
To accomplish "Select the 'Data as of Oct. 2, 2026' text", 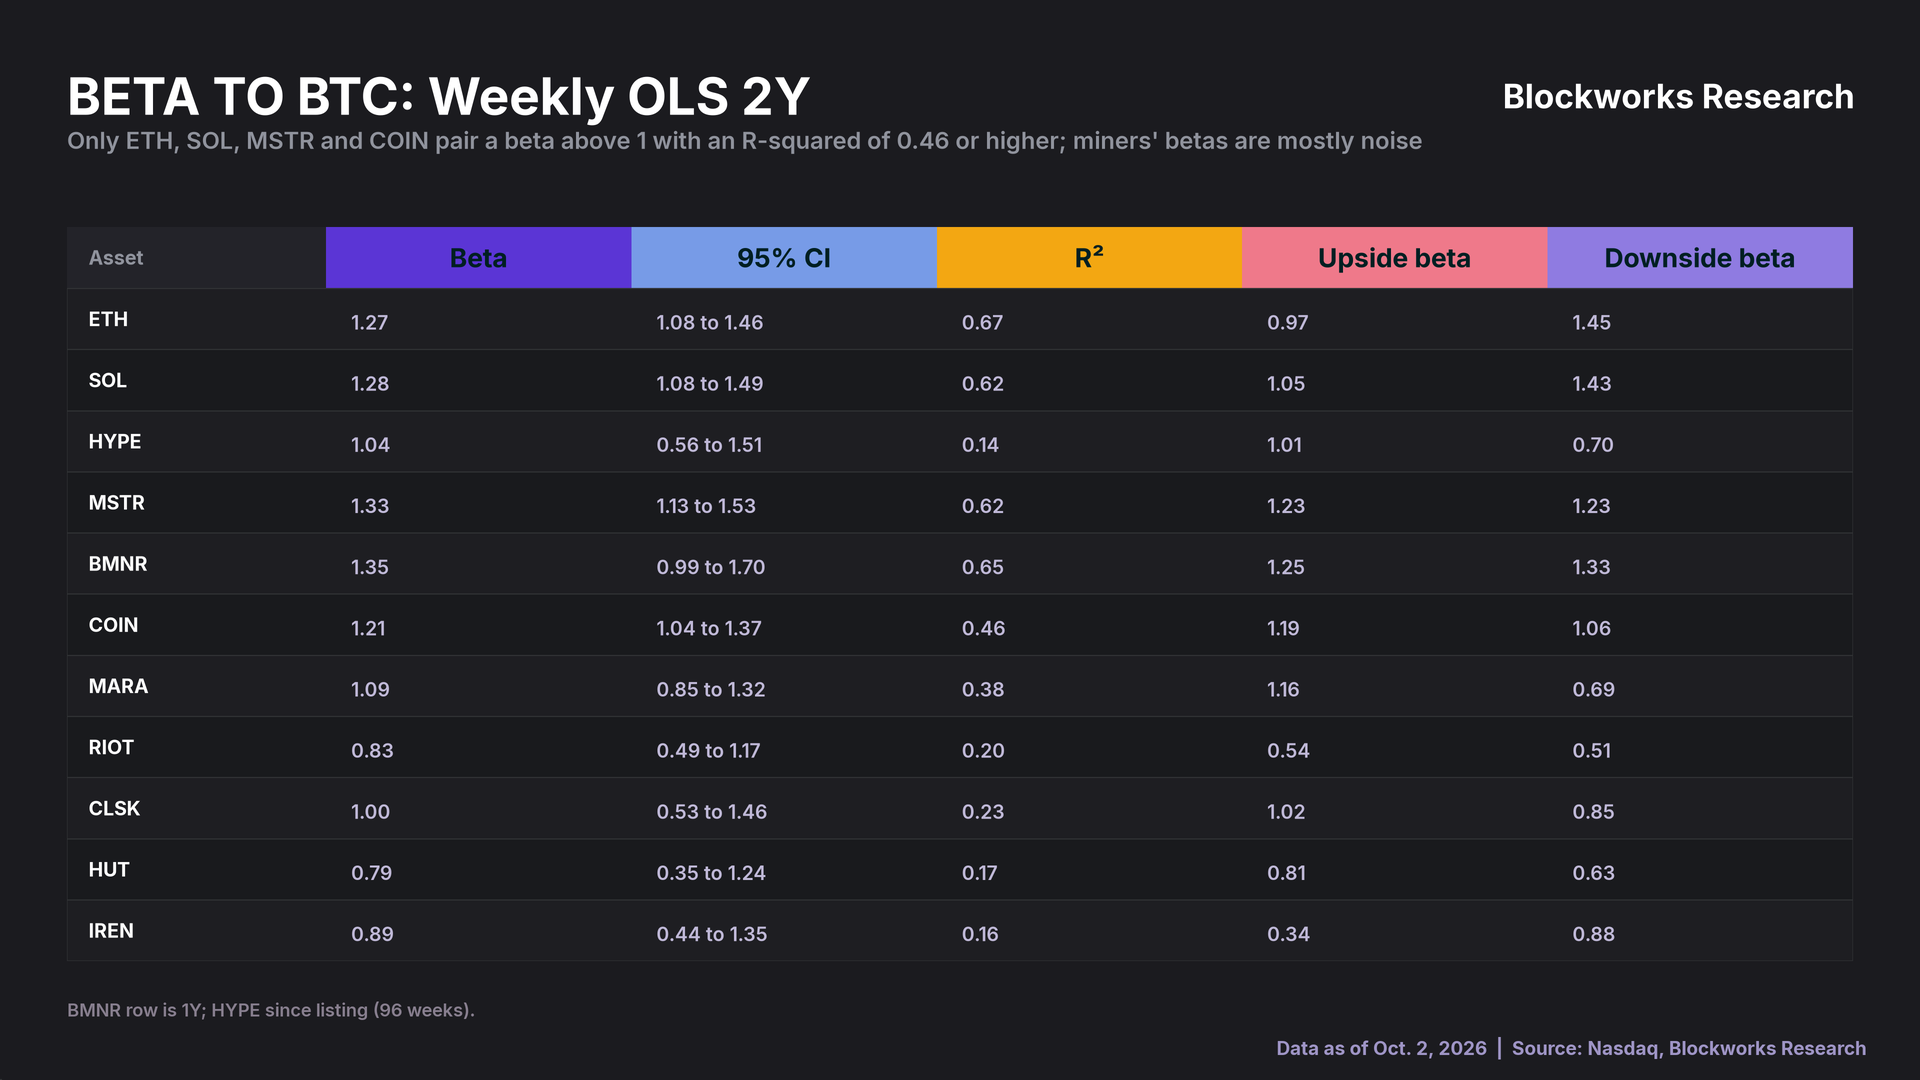I will pyautogui.click(x=1381, y=1048).
